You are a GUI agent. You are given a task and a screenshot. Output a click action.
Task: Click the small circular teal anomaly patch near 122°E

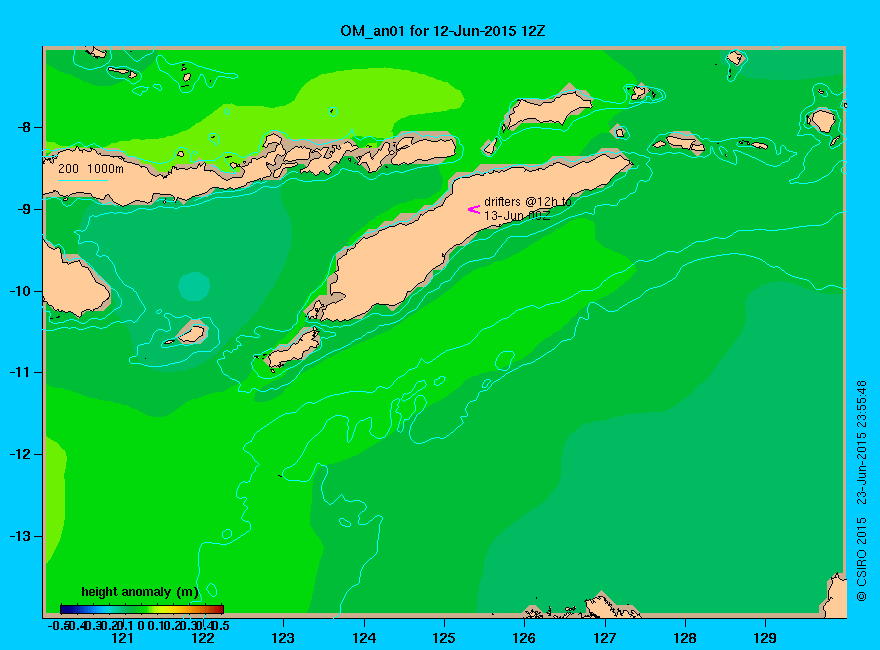(x=194, y=286)
